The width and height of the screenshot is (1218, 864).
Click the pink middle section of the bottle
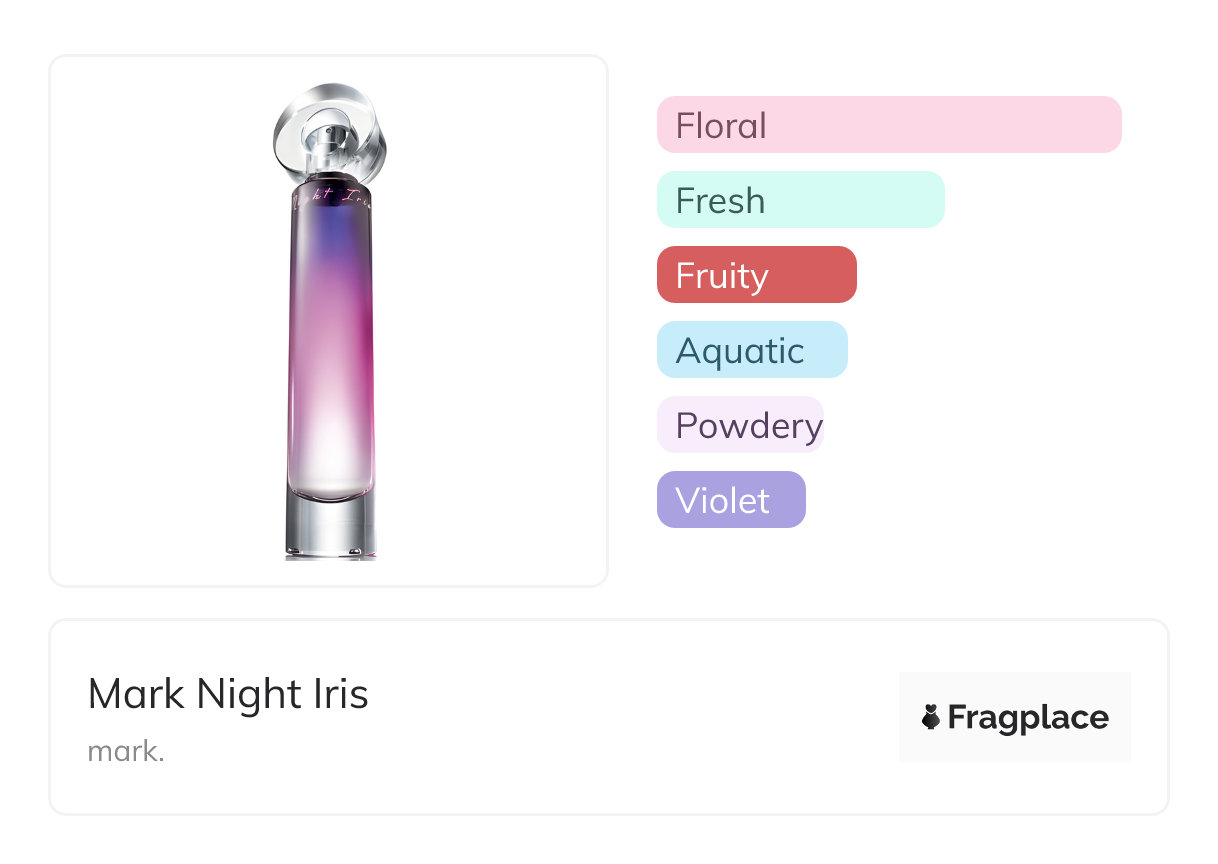[330, 340]
